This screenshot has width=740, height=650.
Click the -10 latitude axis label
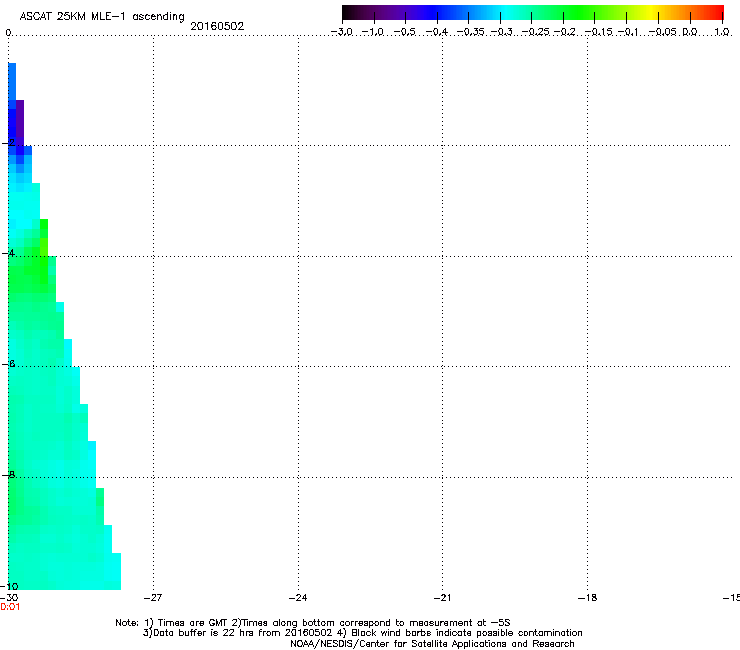[9, 587]
